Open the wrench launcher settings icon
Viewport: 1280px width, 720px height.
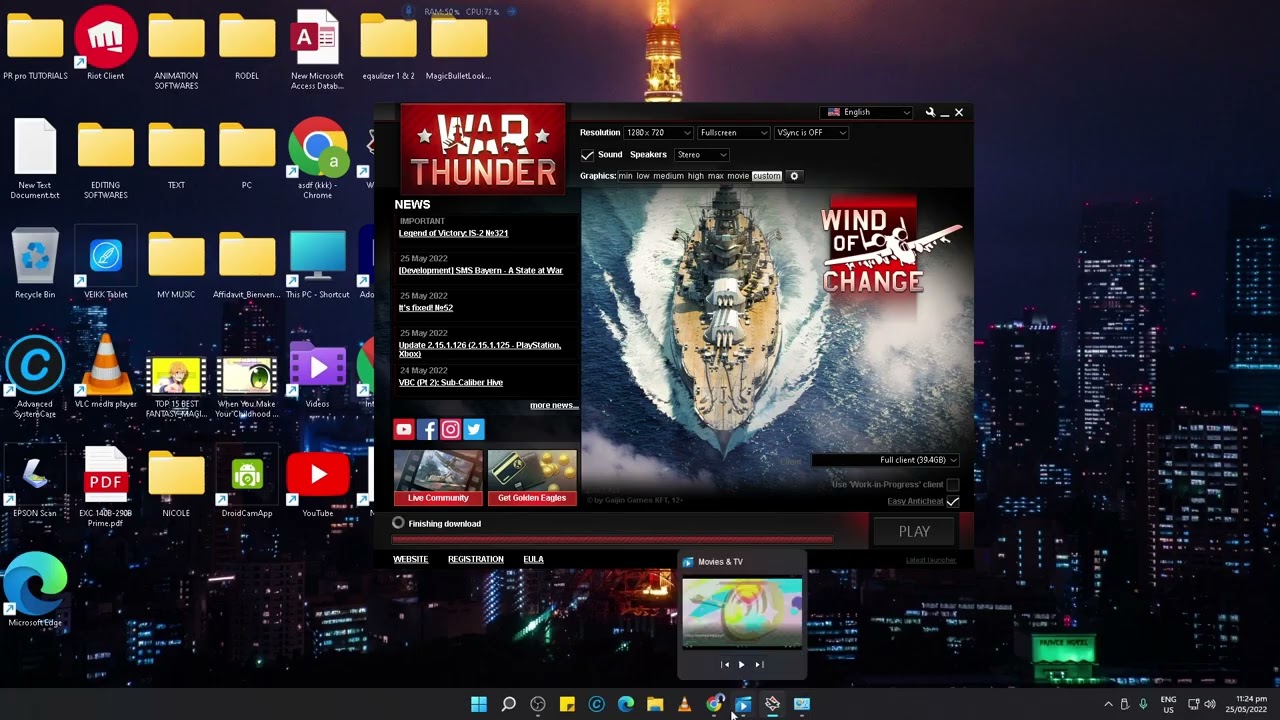point(930,112)
